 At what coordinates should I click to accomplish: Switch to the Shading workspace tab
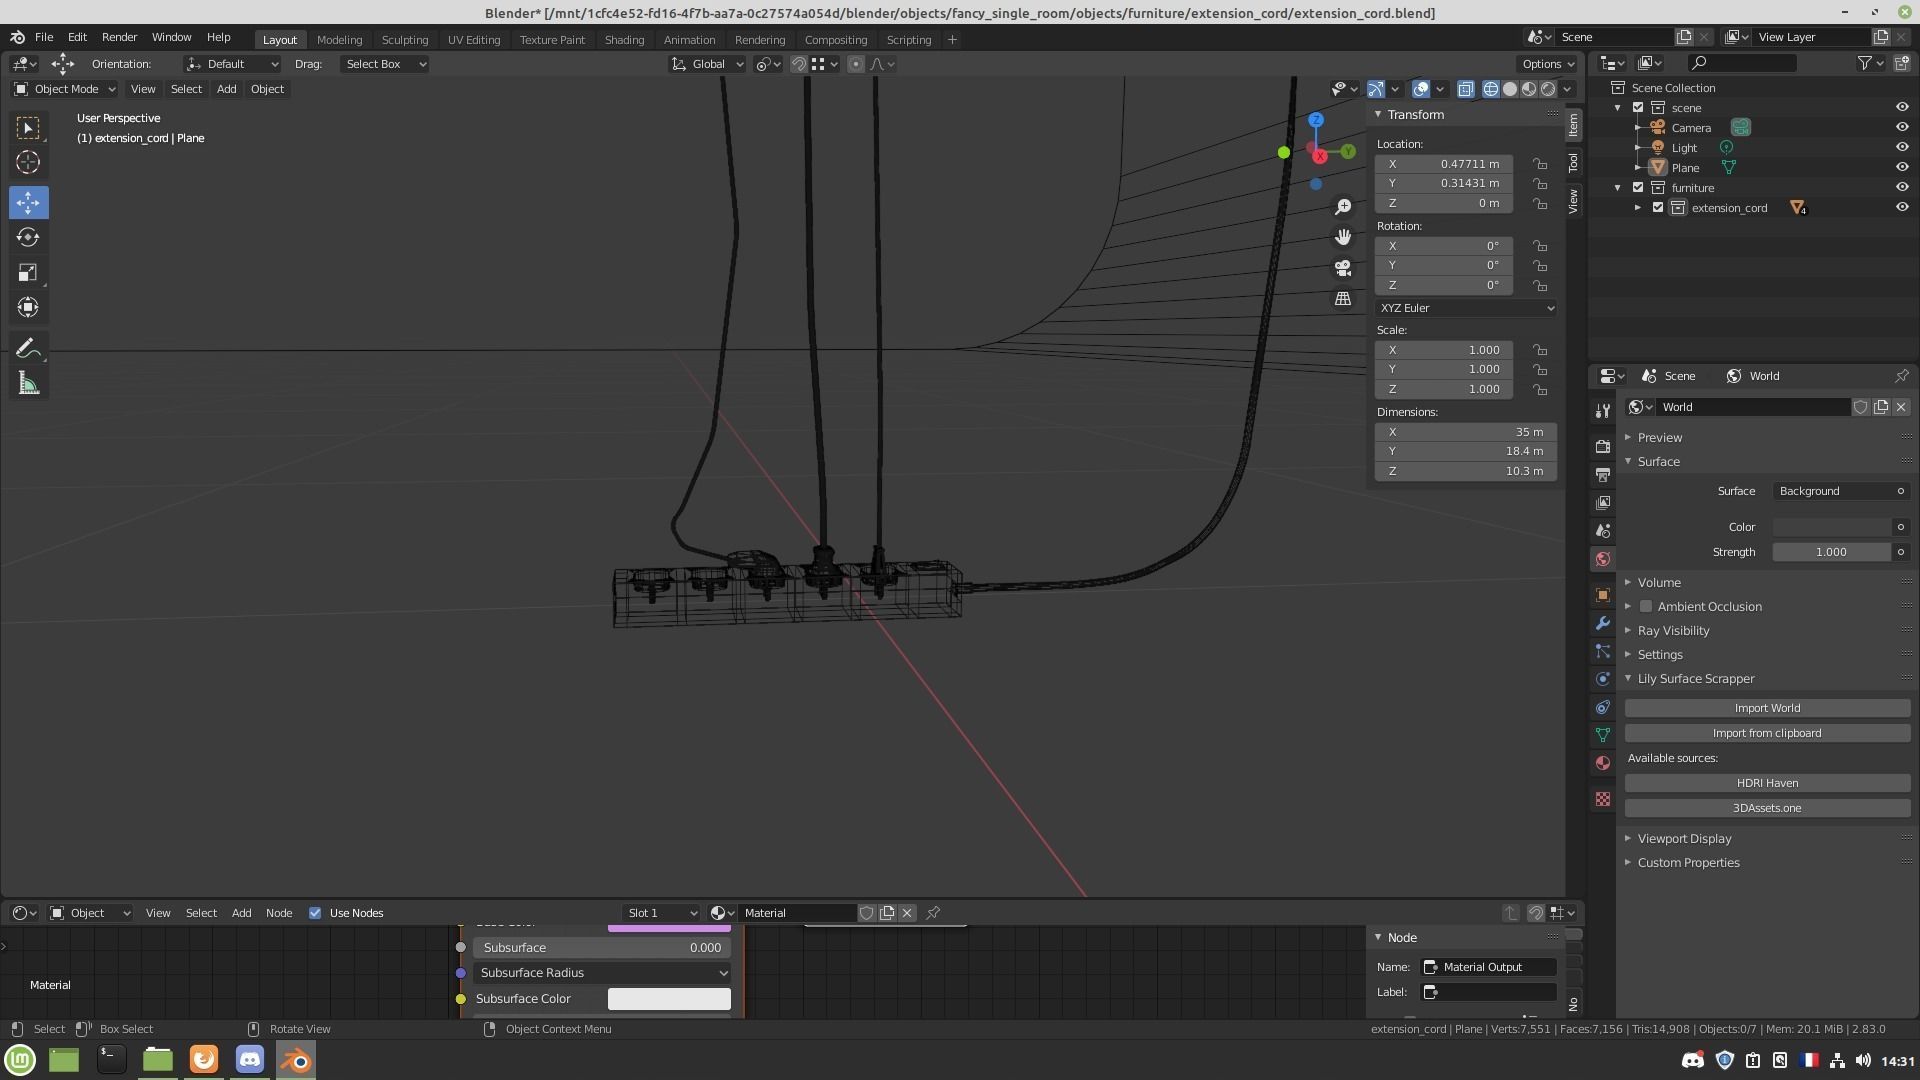(624, 40)
